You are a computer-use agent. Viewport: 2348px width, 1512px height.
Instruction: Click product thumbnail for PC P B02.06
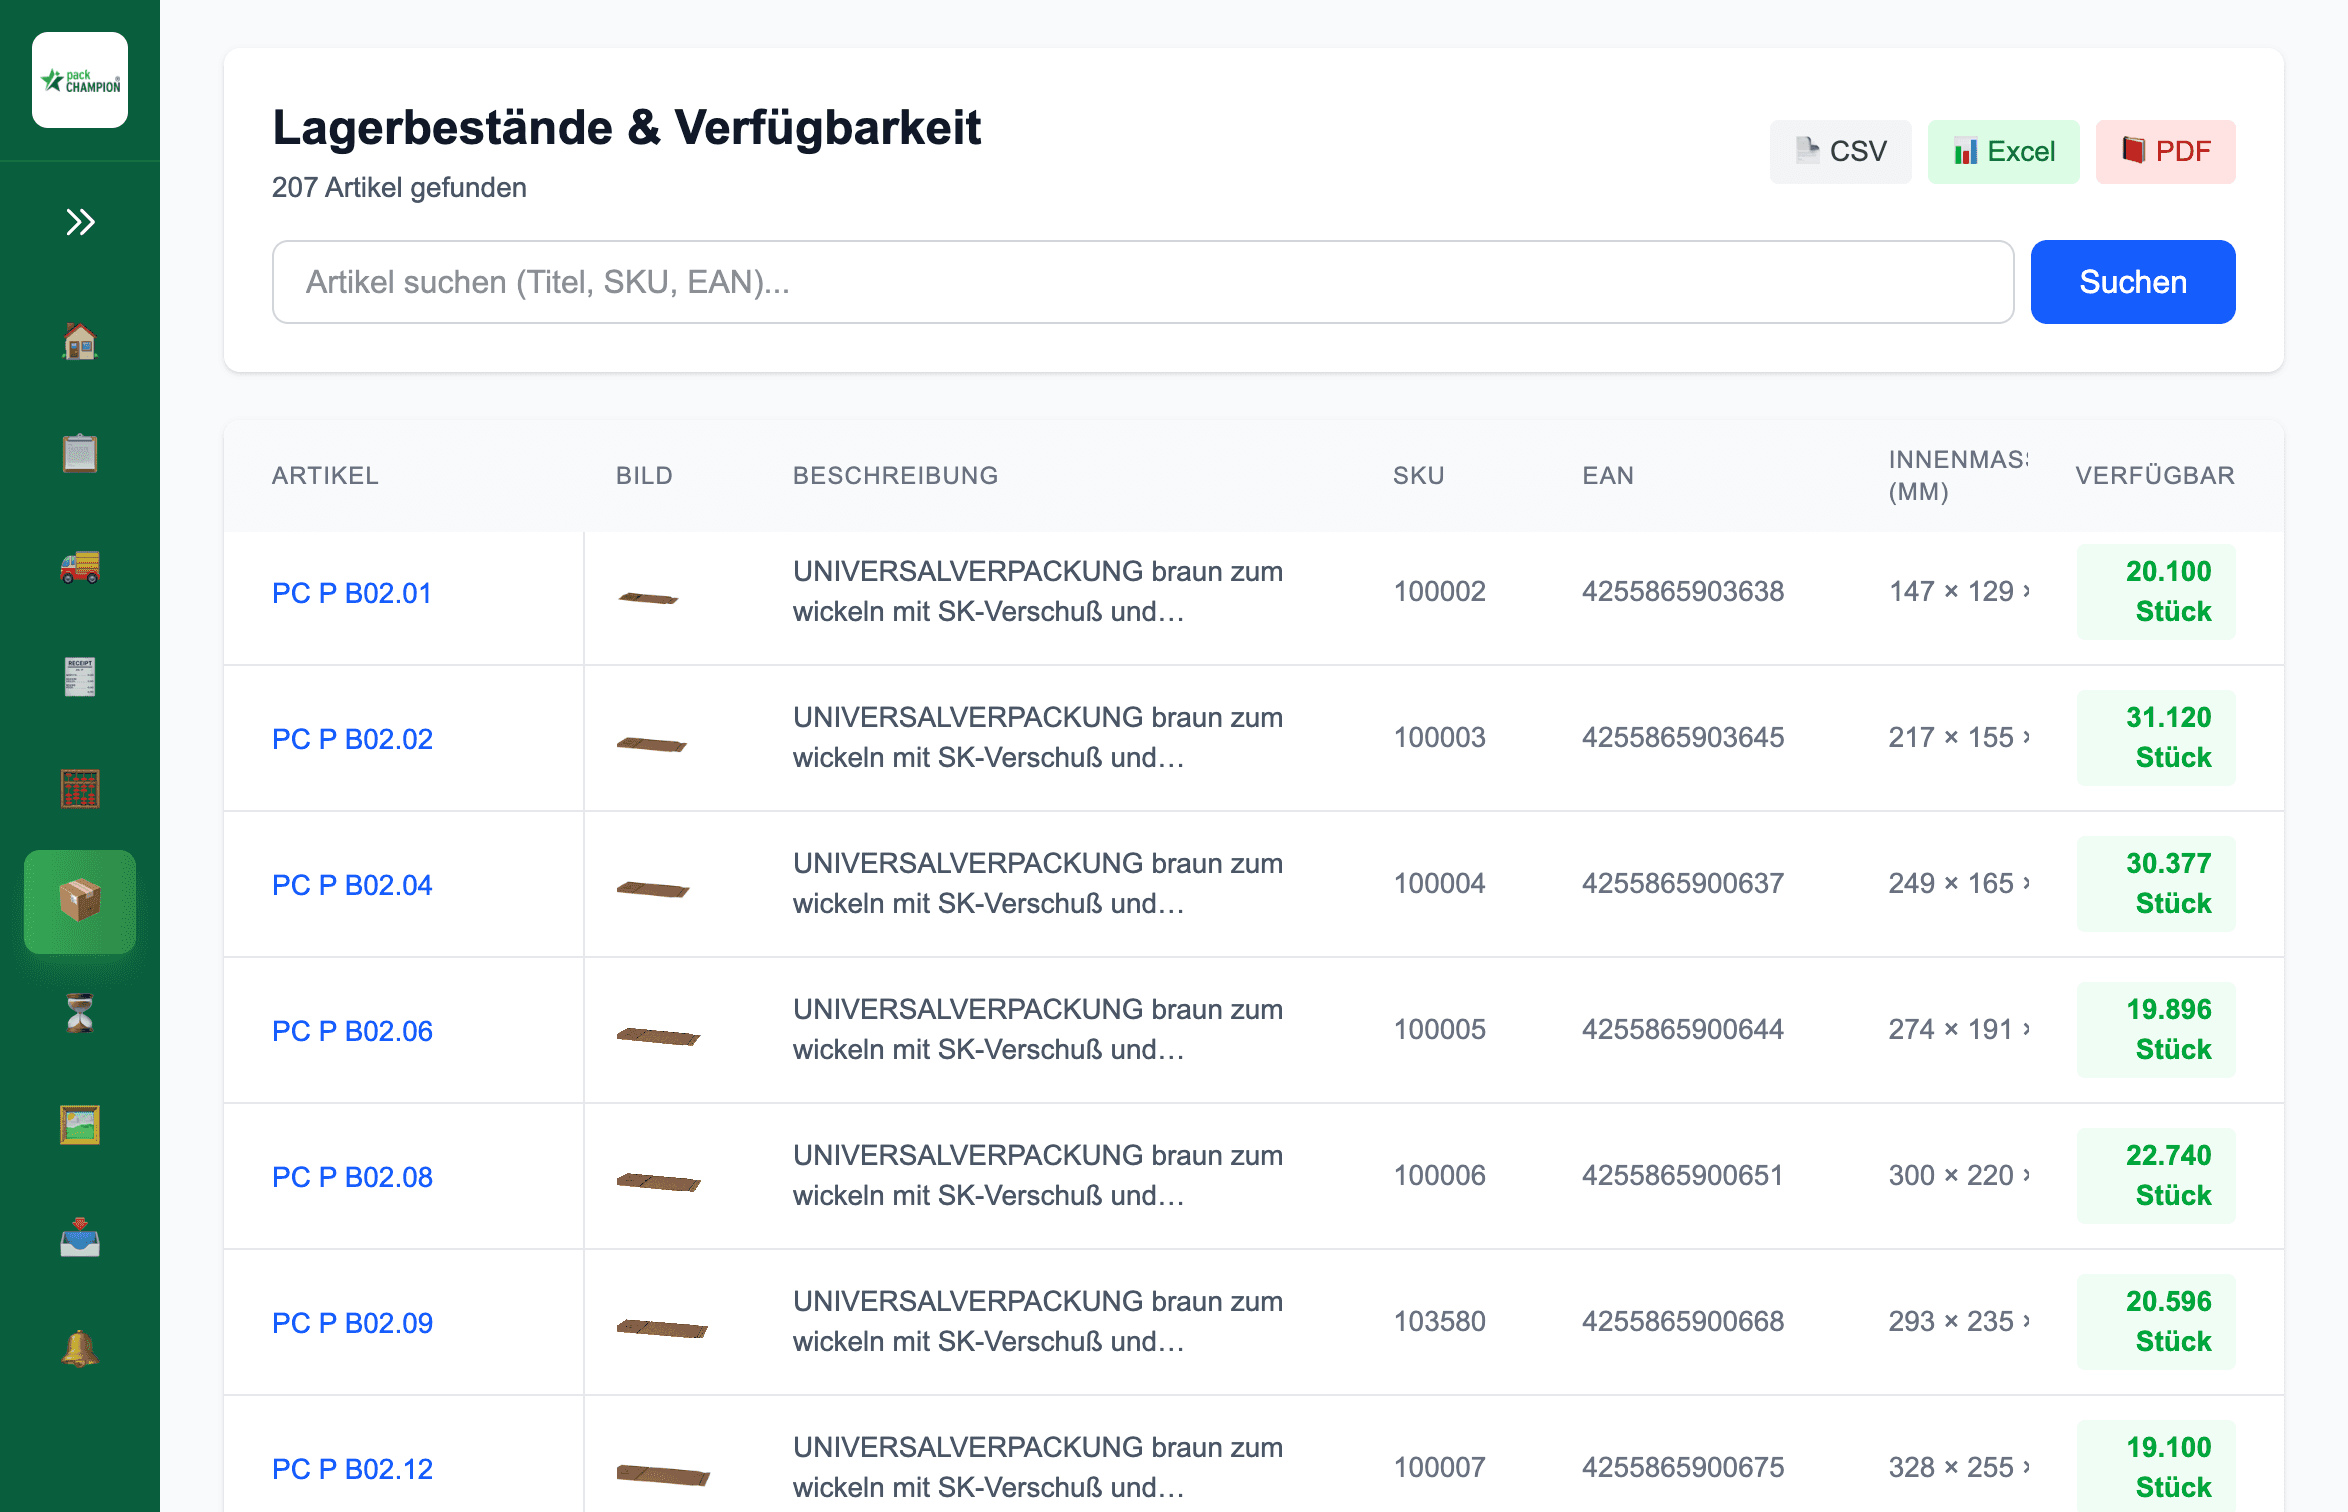[x=658, y=1036]
